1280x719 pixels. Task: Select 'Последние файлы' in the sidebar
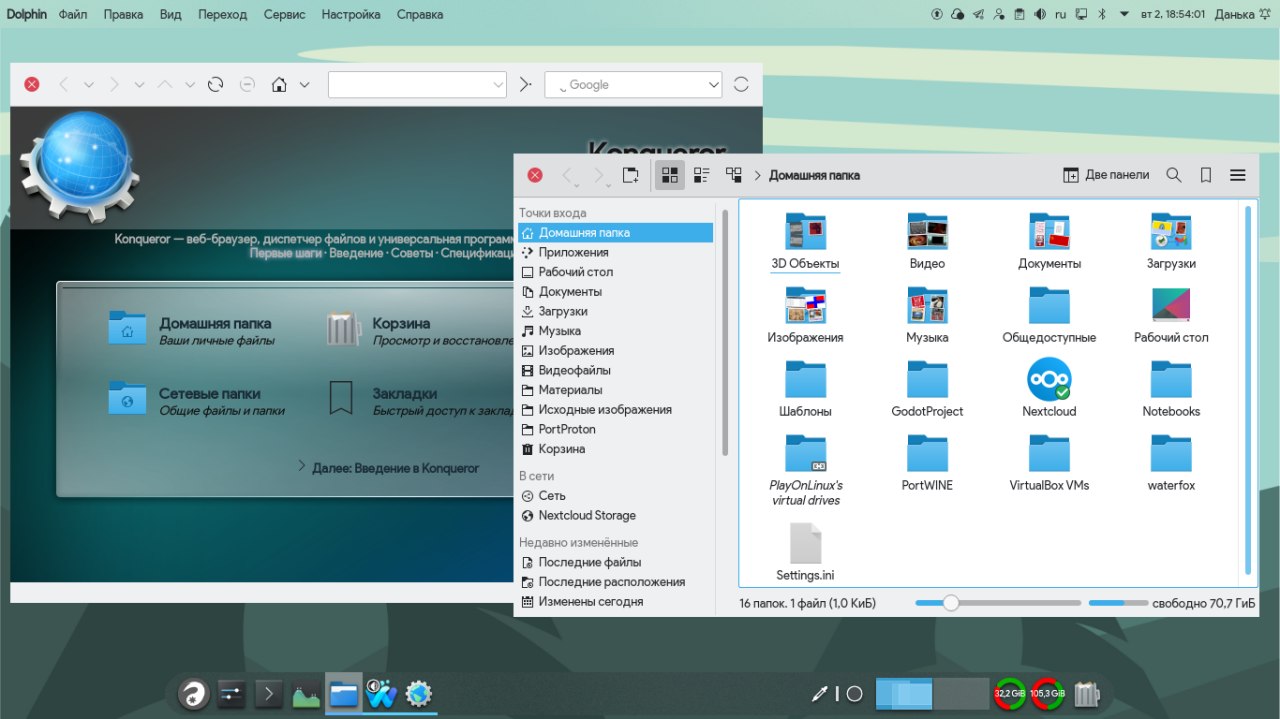click(615, 562)
